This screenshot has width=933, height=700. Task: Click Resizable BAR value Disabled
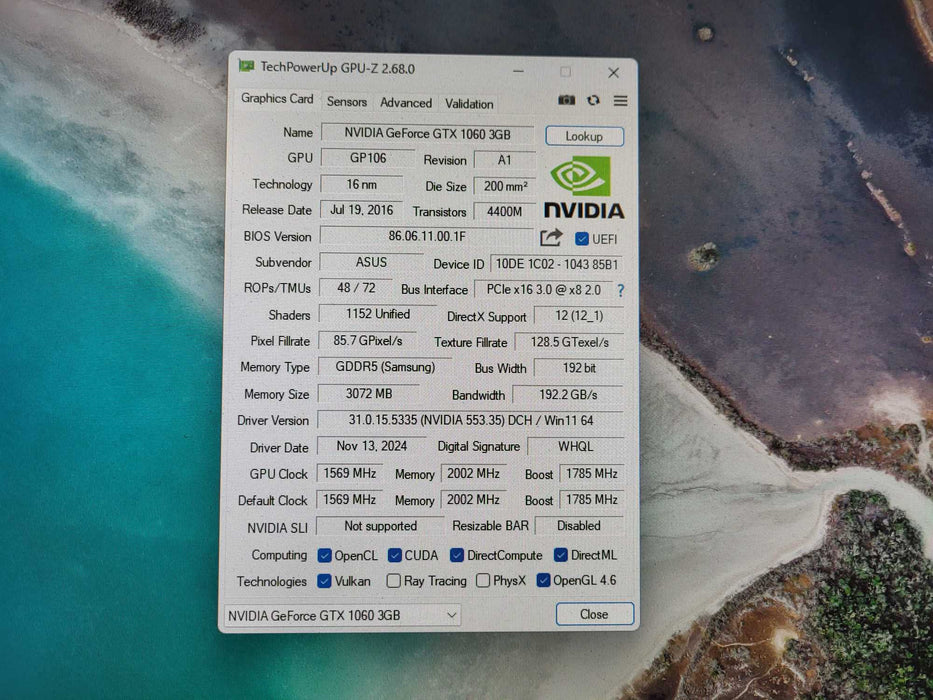579,526
